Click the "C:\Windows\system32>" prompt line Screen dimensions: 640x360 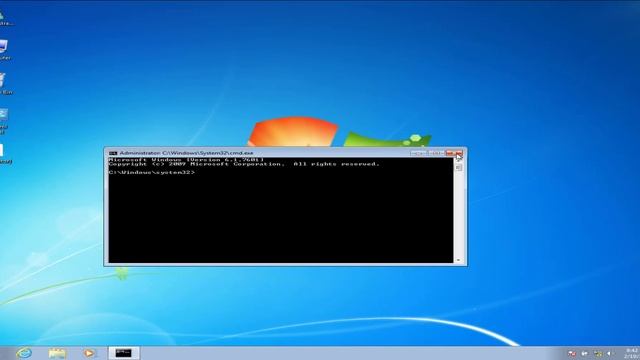coord(152,173)
